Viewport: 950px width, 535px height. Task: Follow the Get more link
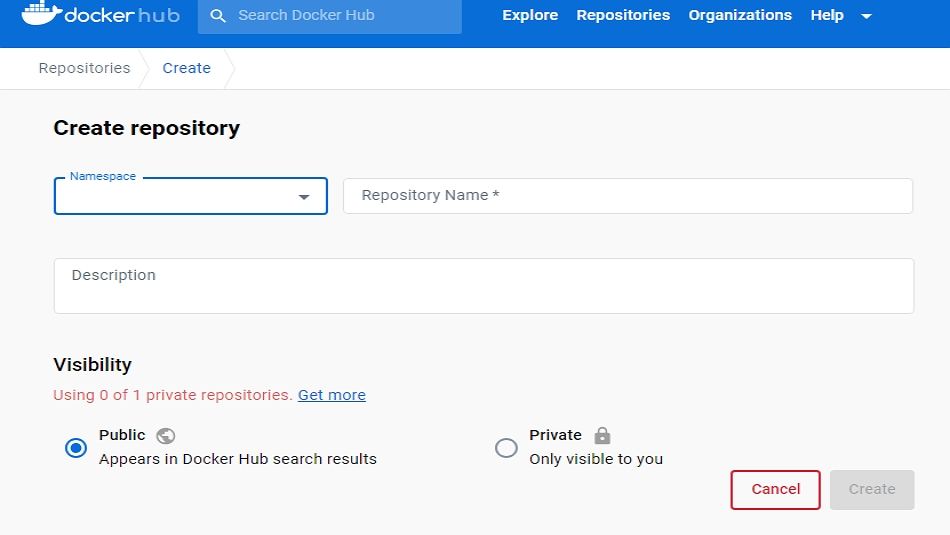tap(332, 395)
